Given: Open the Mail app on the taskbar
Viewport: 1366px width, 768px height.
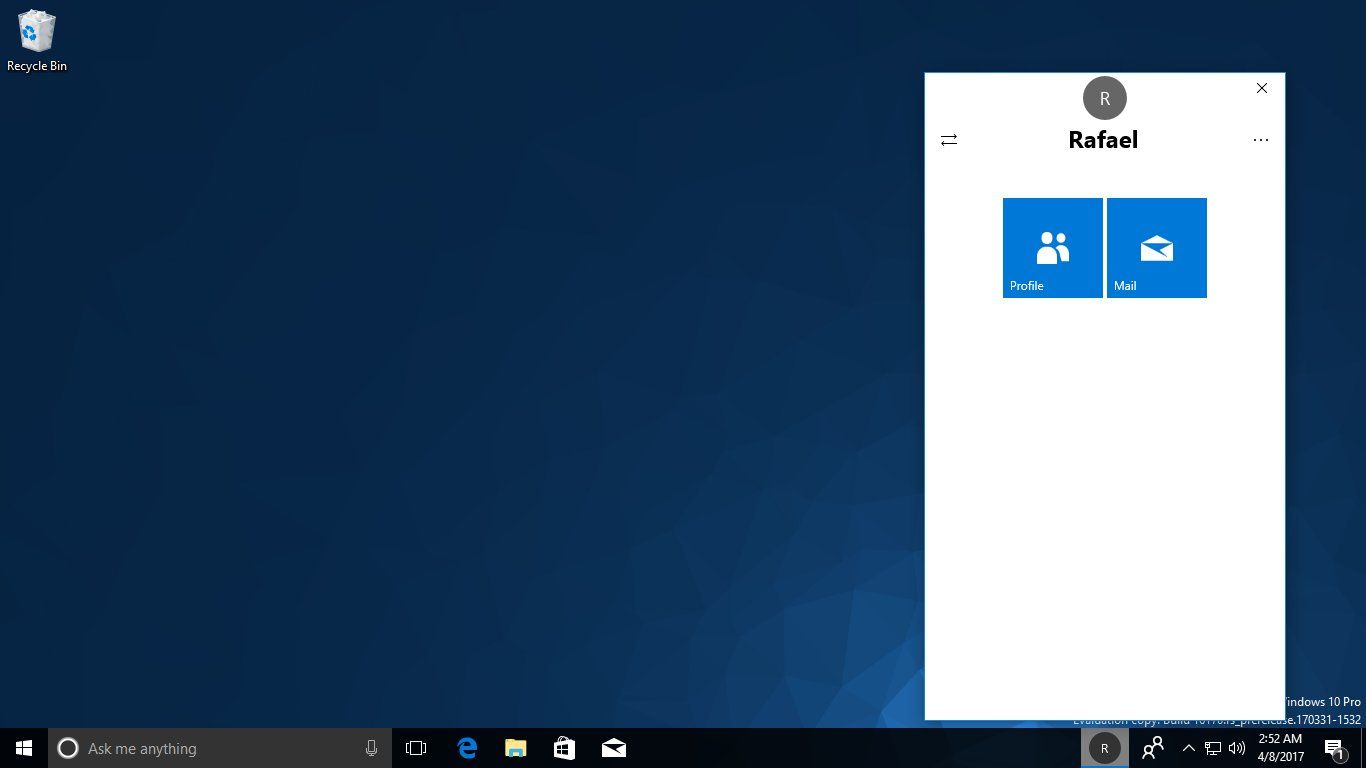Looking at the screenshot, I should pos(613,748).
